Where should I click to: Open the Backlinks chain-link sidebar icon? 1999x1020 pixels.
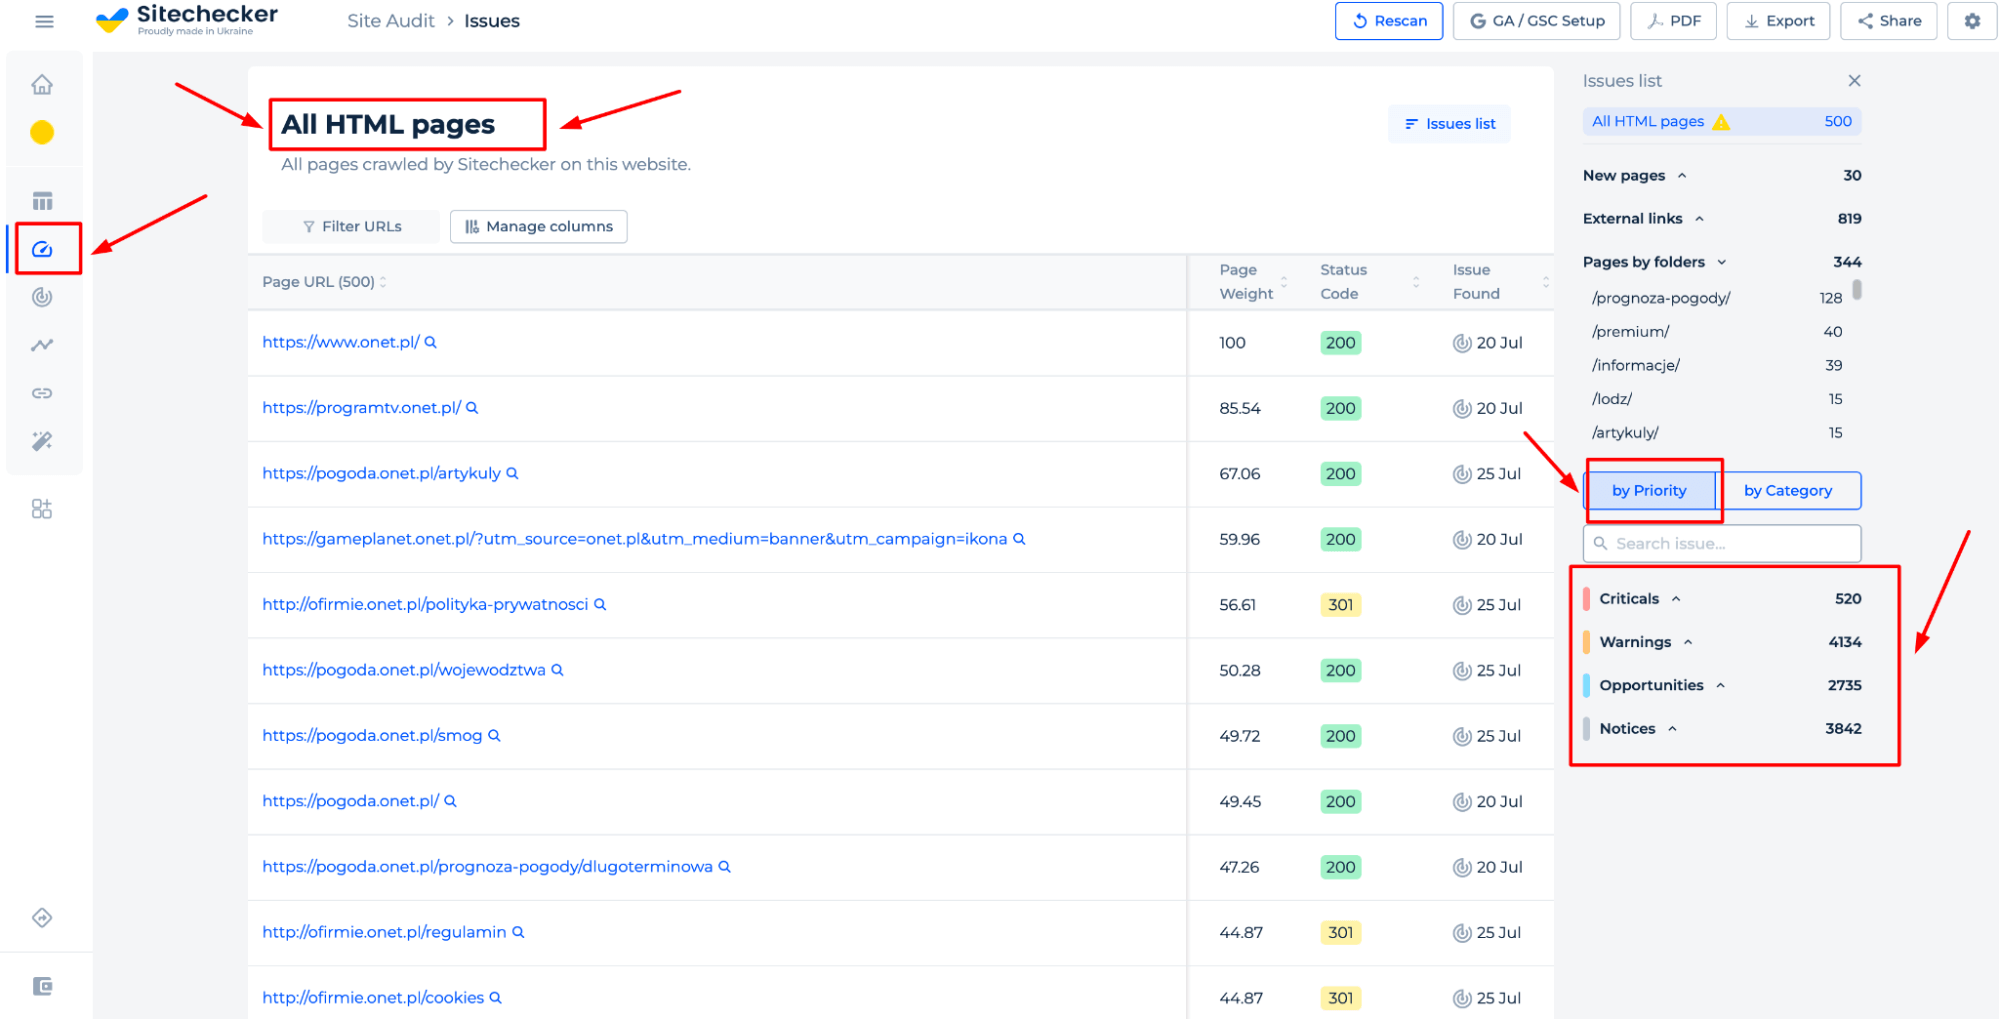[42, 393]
